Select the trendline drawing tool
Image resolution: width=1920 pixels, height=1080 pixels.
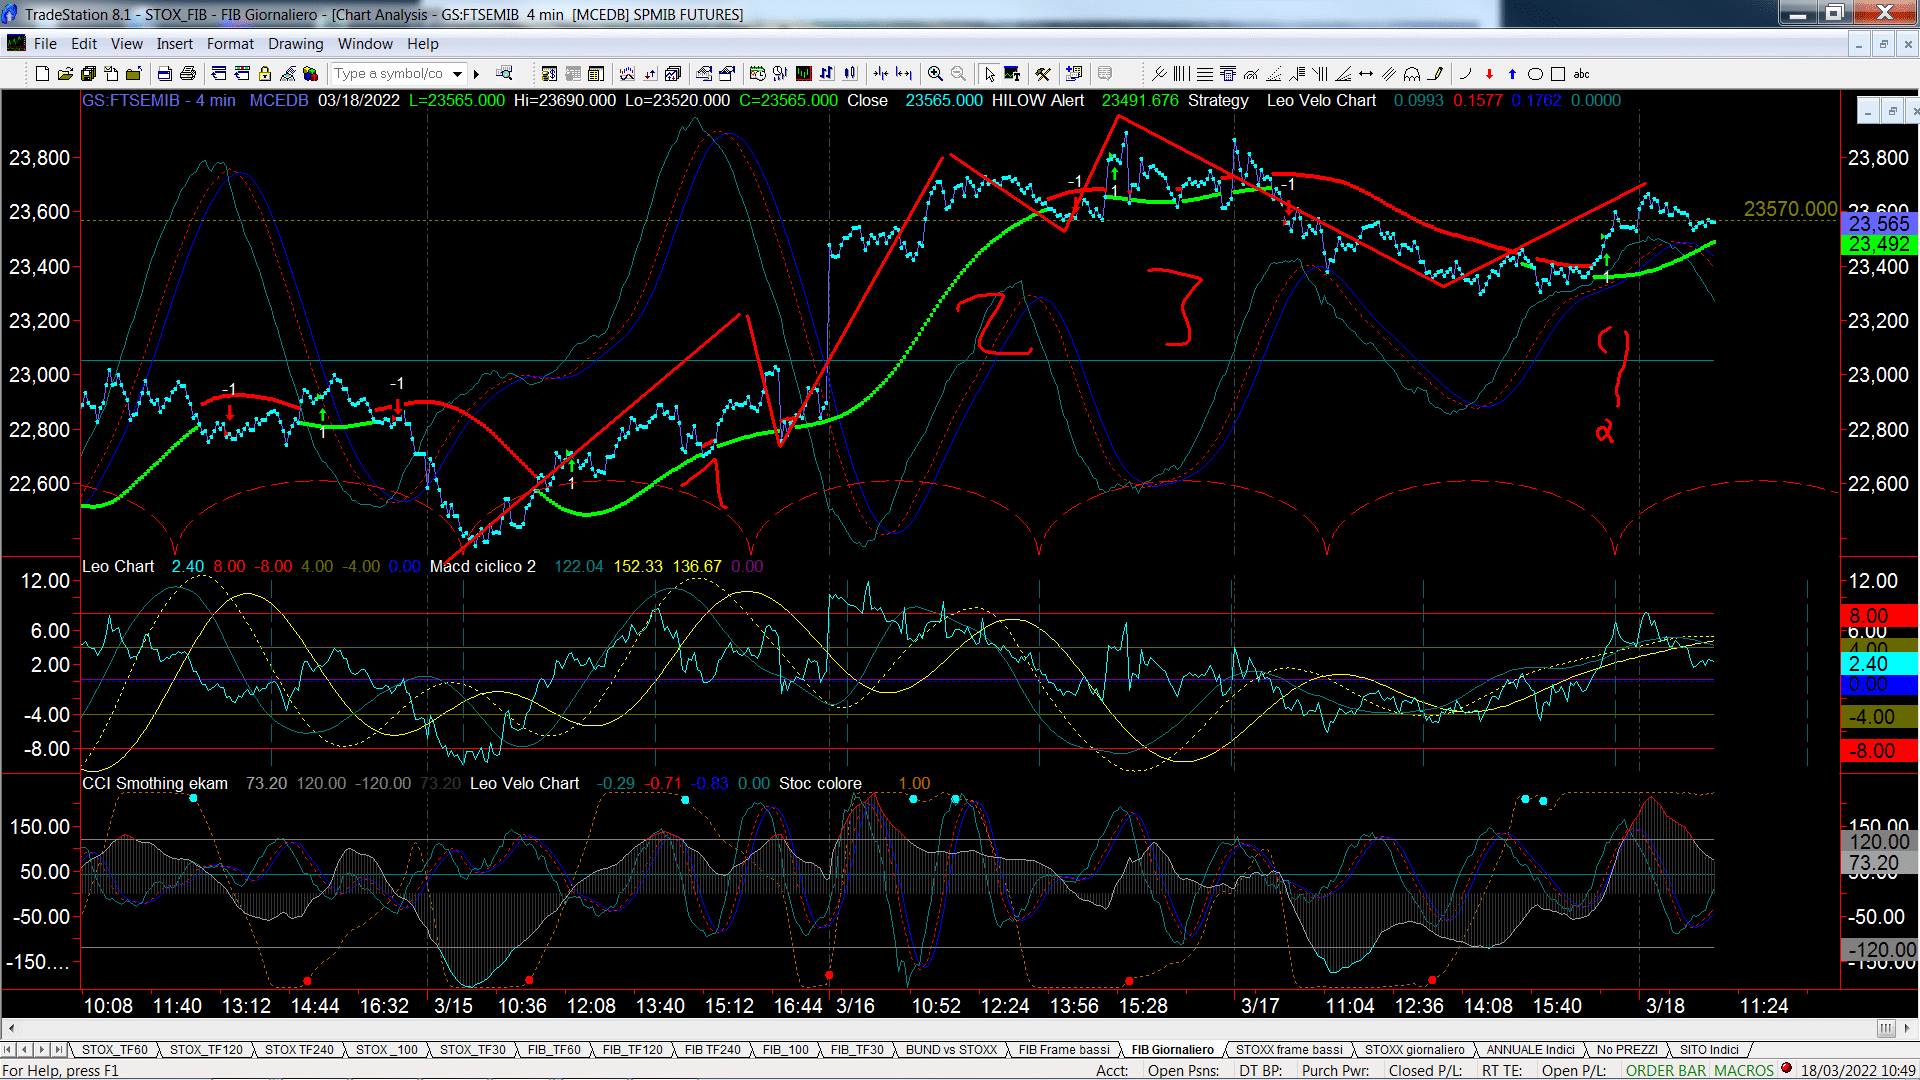(1159, 74)
